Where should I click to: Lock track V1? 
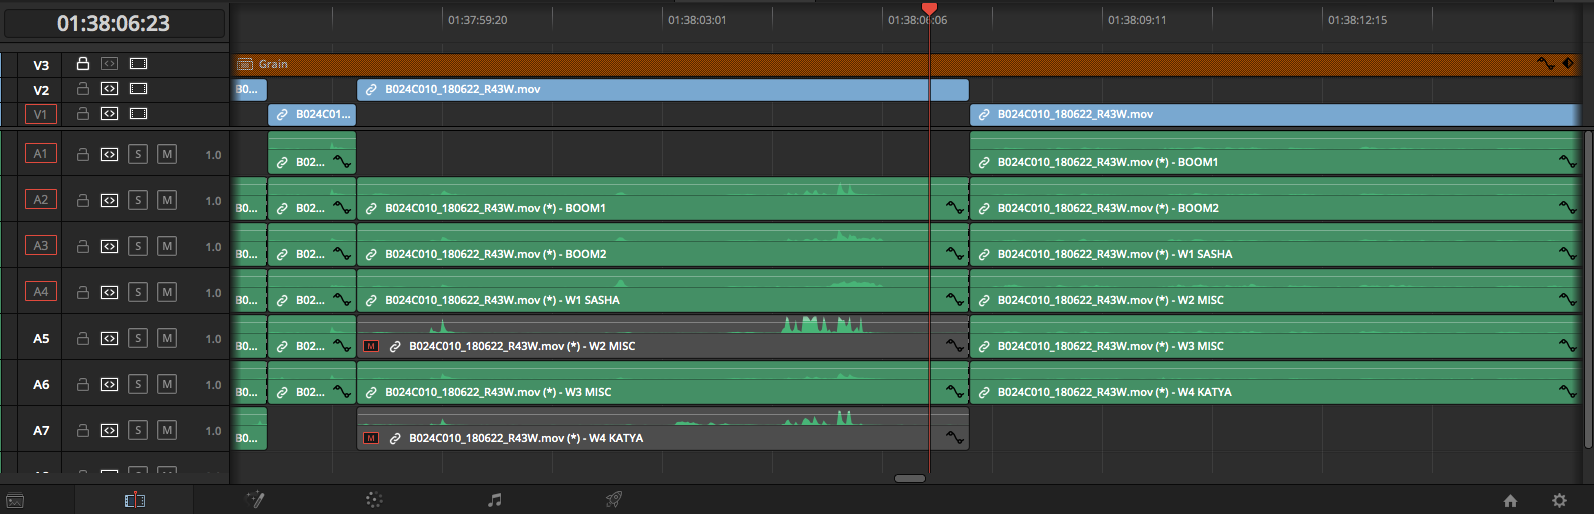pyautogui.click(x=83, y=114)
